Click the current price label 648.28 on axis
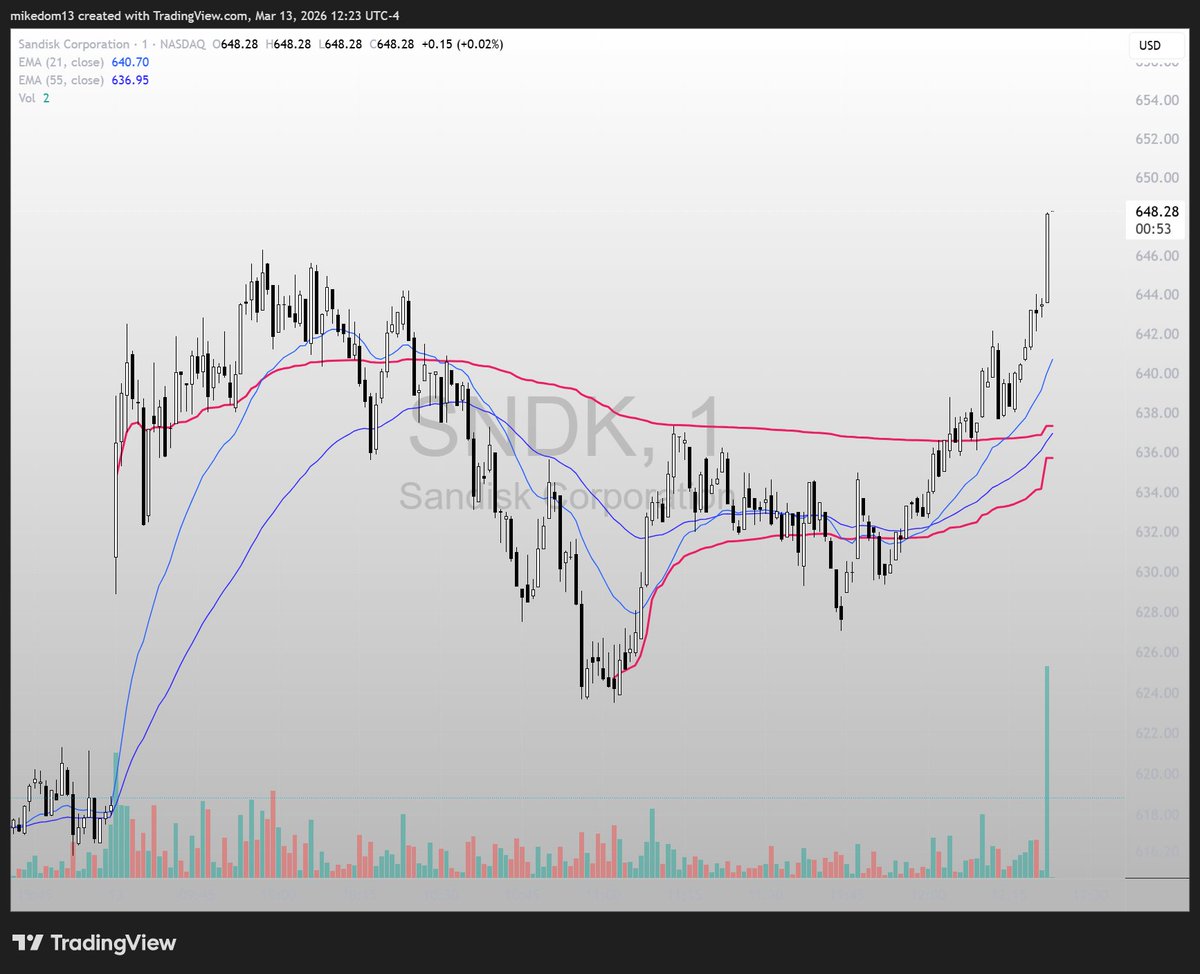1200x974 pixels. coord(1156,212)
